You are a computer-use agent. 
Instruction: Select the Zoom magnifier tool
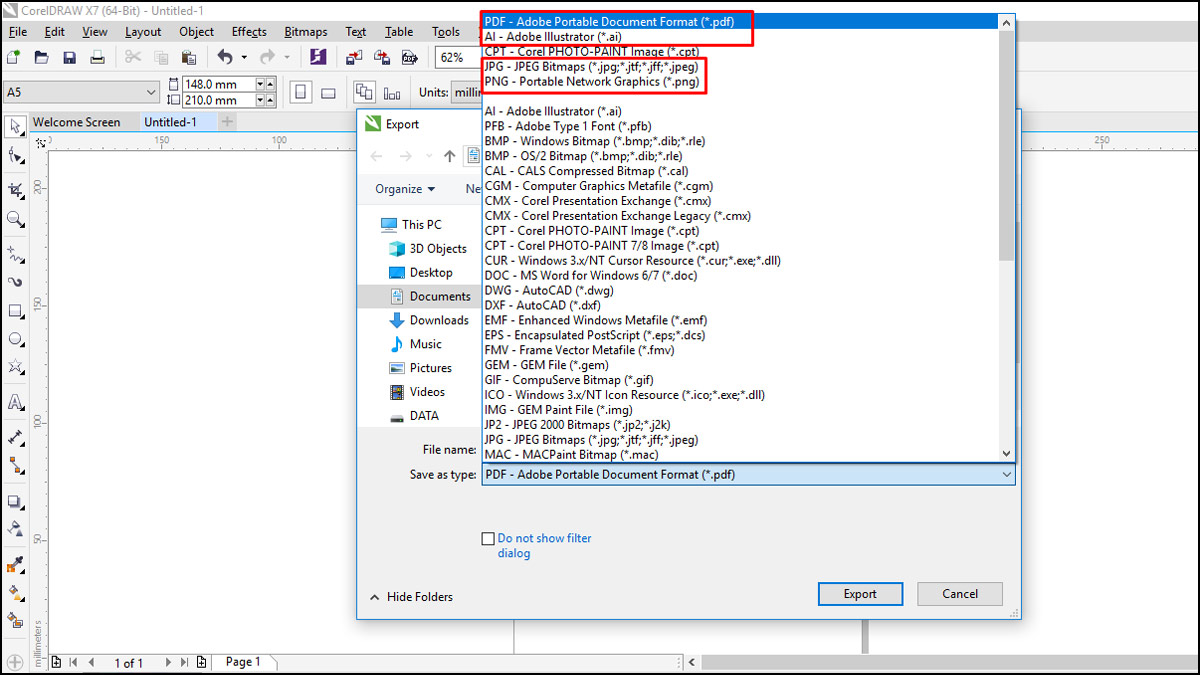click(15, 219)
